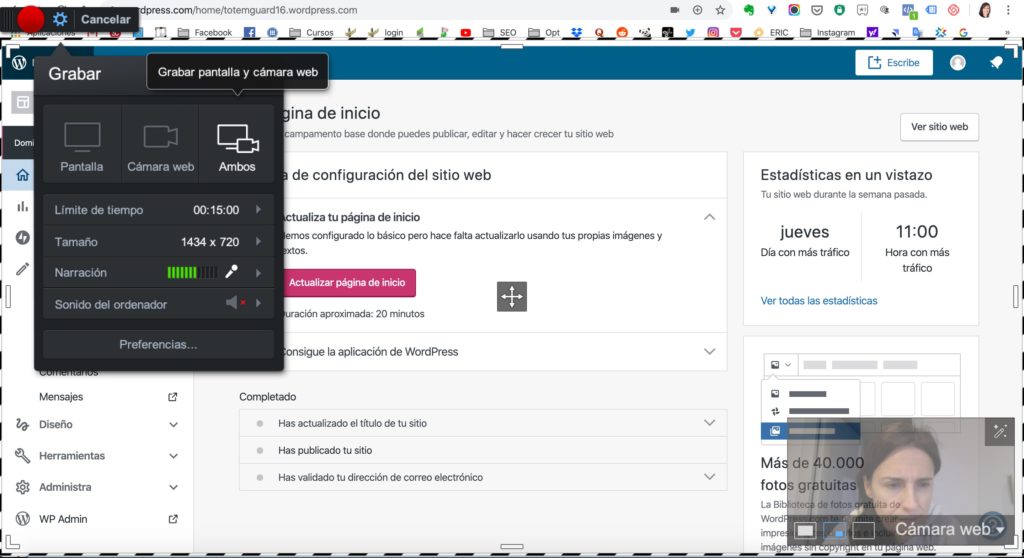This screenshot has height=558, width=1024.
Task: Click the Escribe button in WordPress header
Action: coord(893,63)
